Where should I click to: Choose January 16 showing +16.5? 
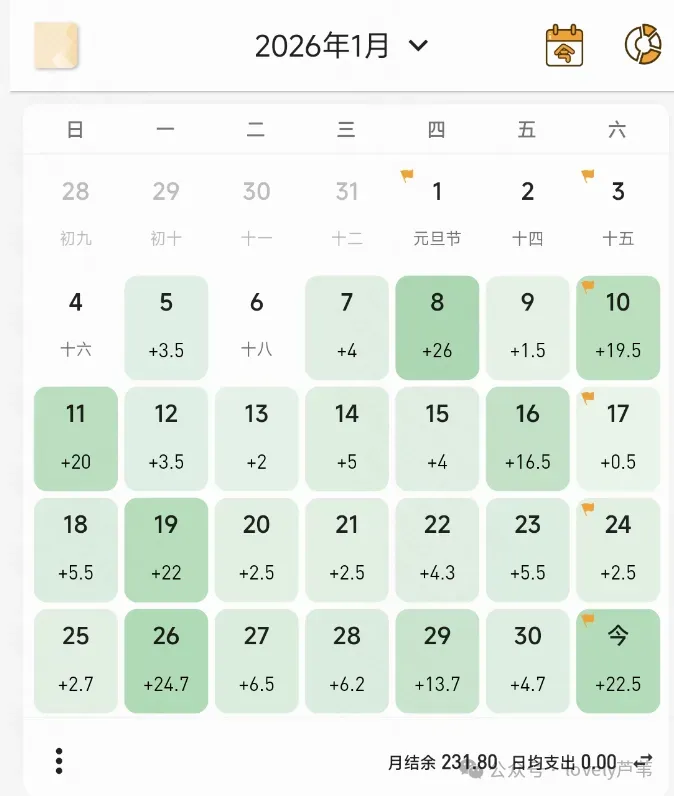point(527,438)
